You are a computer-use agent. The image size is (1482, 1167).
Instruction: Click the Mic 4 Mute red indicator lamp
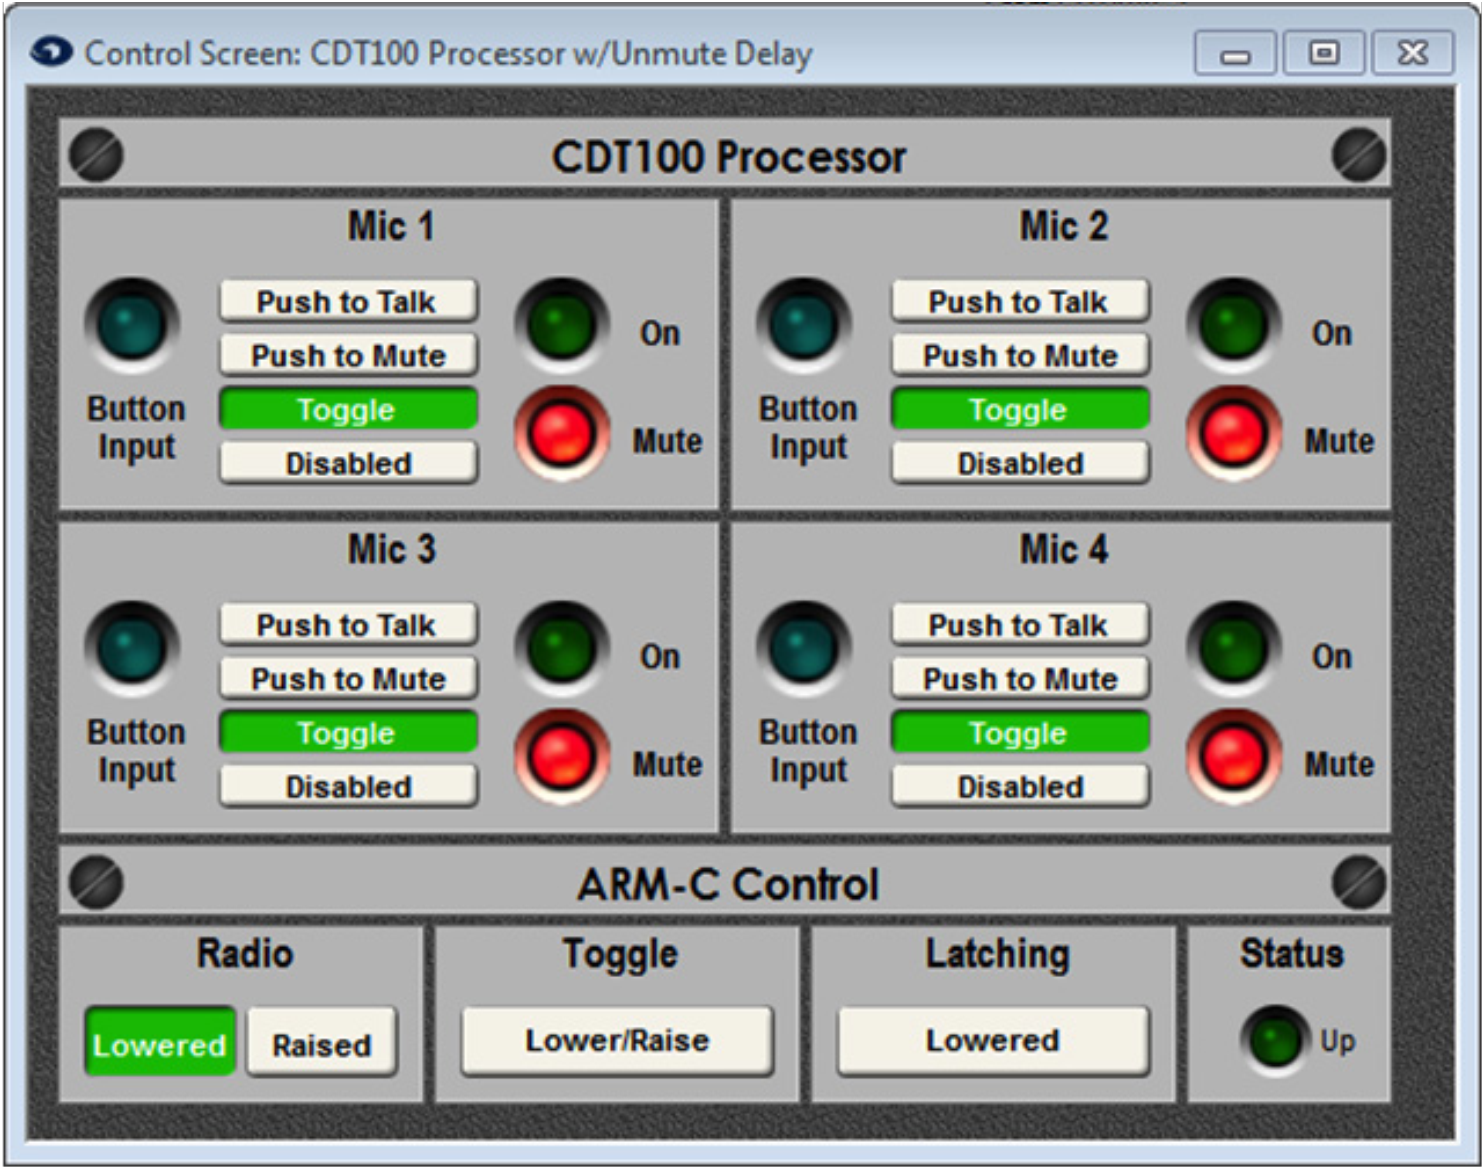[x=1236, y=753]
